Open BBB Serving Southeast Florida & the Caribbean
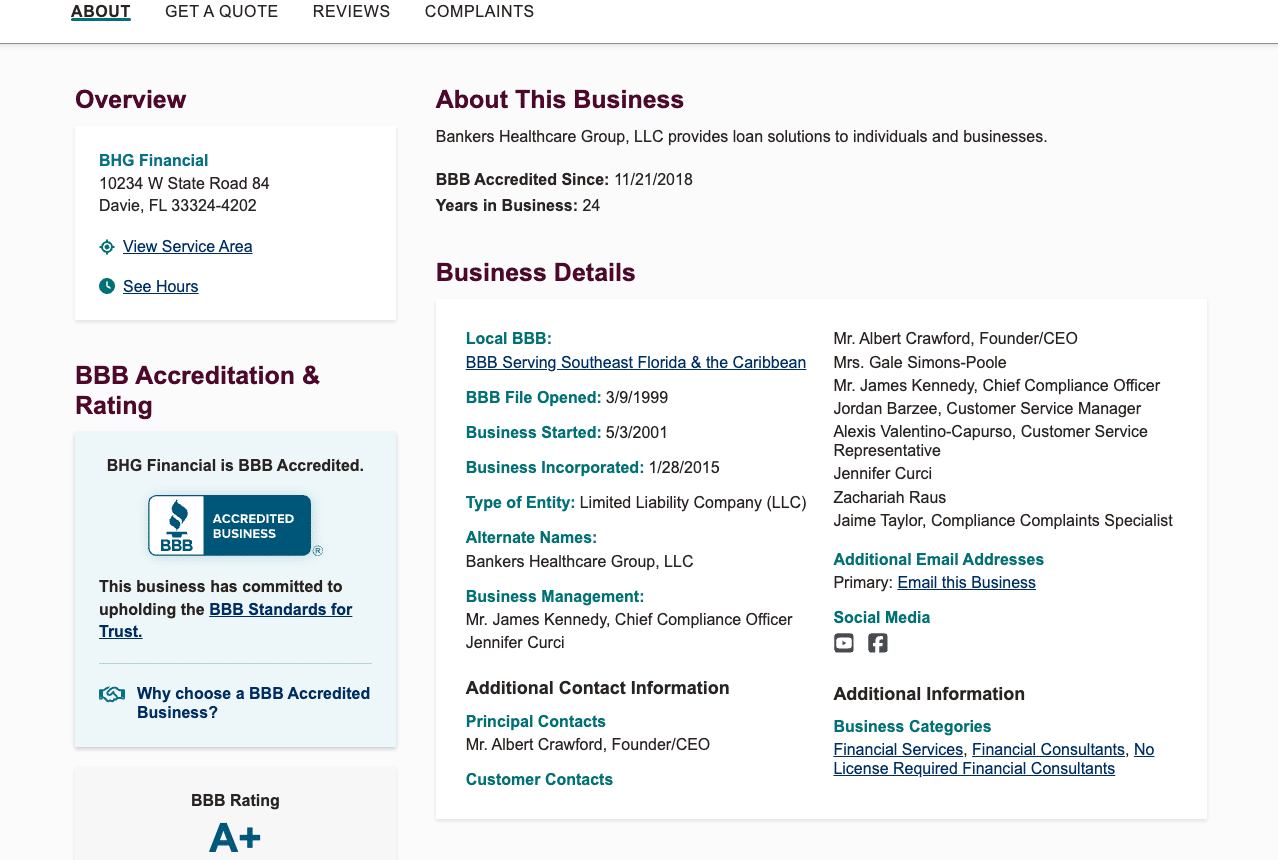The width and height of the screenshot is (1278, 860). (635, 362)
